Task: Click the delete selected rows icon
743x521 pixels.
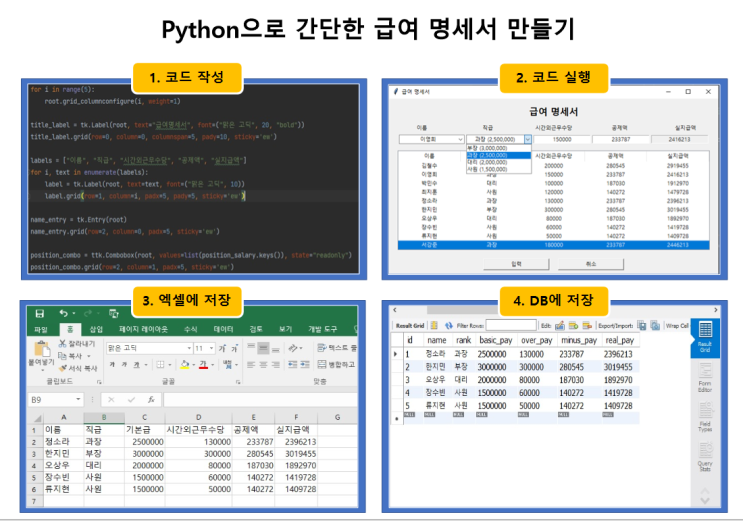Action: [587, 326]
